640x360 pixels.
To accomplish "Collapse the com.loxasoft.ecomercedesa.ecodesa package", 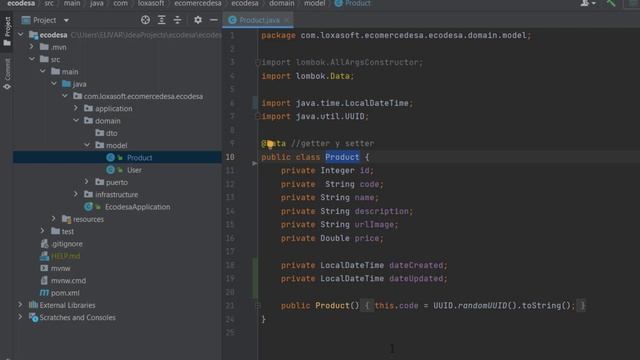I will pos(65,96).
